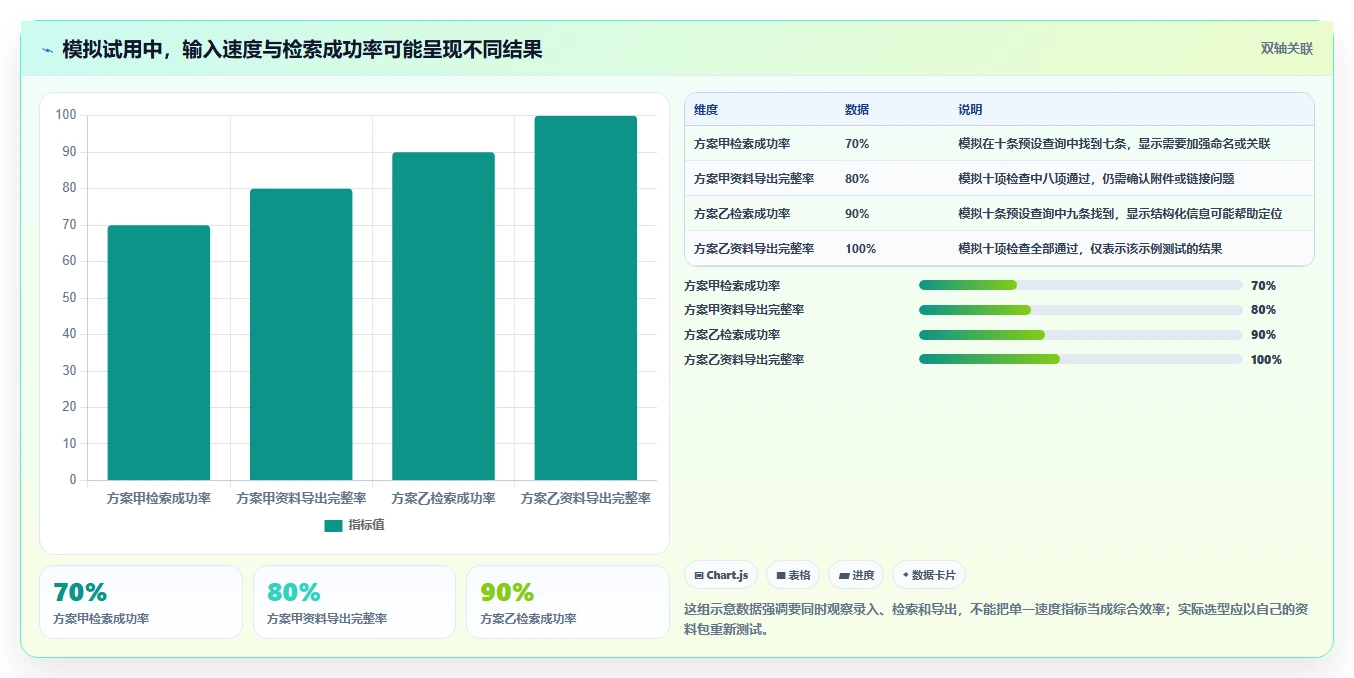Click the 维度 table column header
The height and width of the screenshot is (678, 1354).
coord(706,110)
